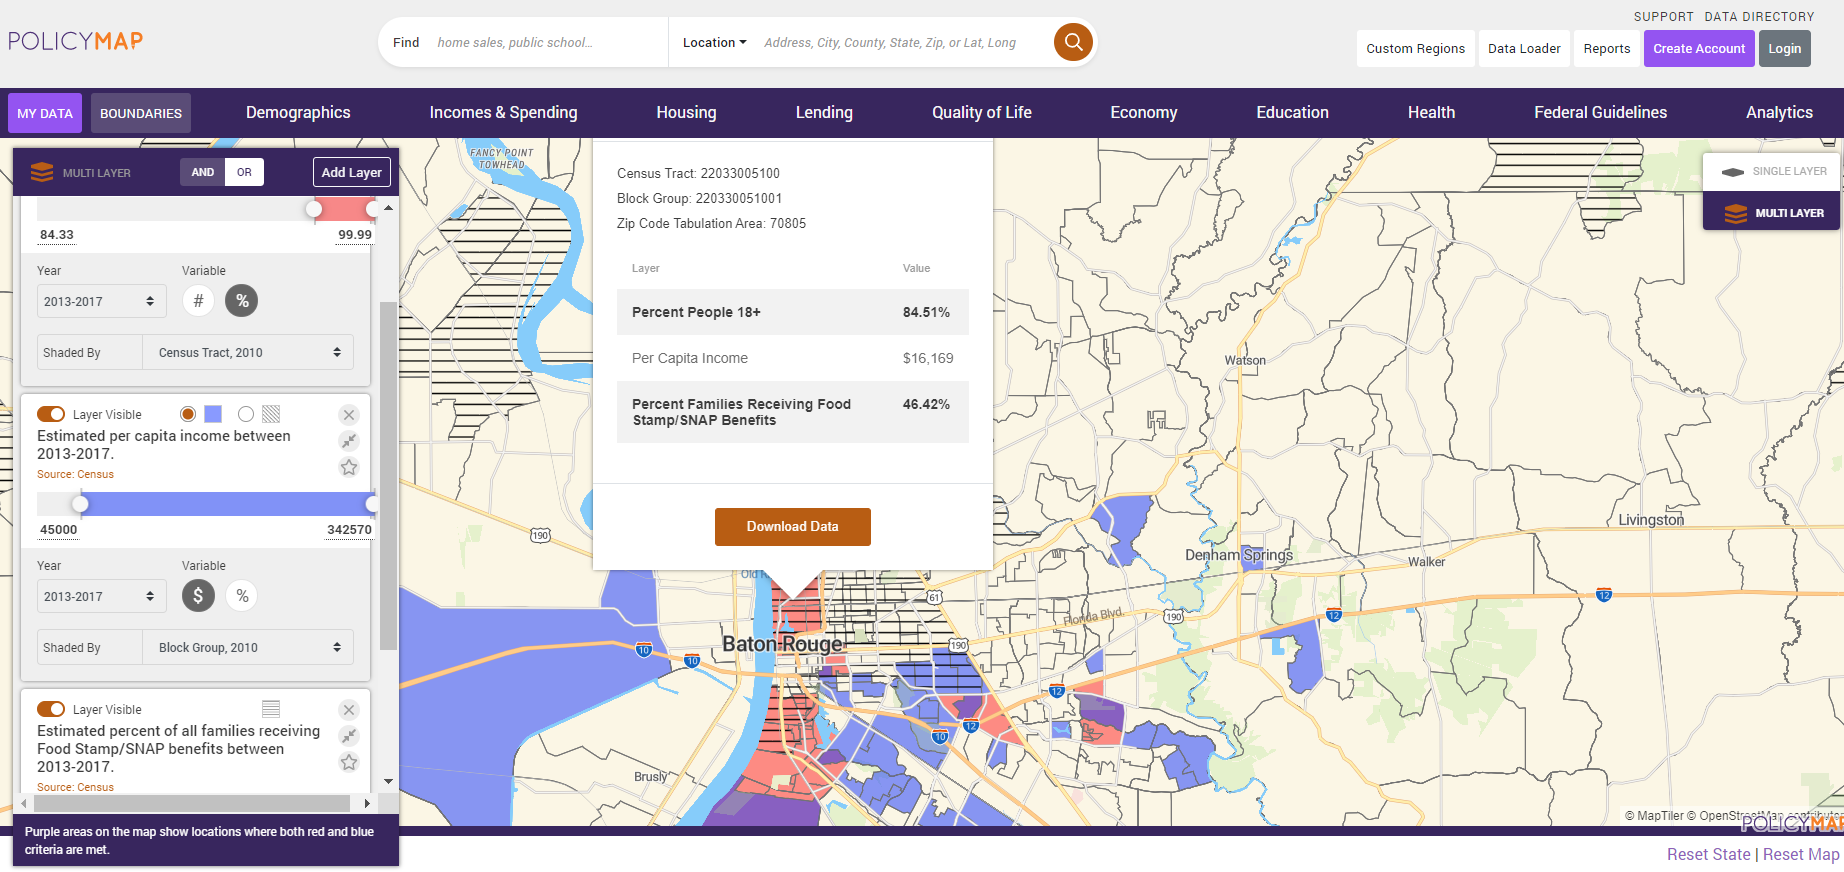Open Custom Regions
The width and height of the screenshot is (1844, 872).
tap(1415, 48)
